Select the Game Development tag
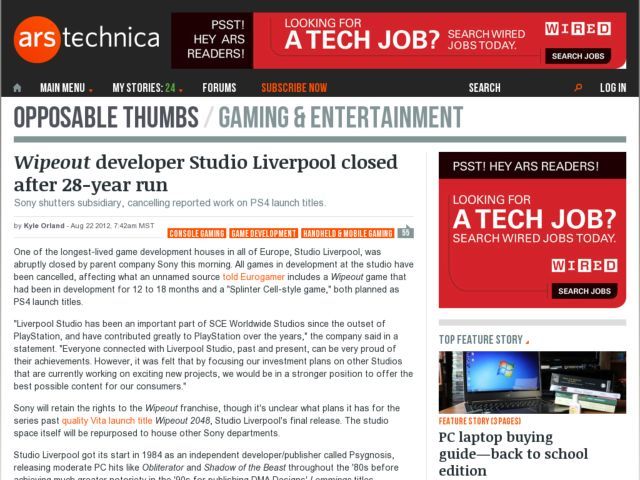 pos(263,233)
